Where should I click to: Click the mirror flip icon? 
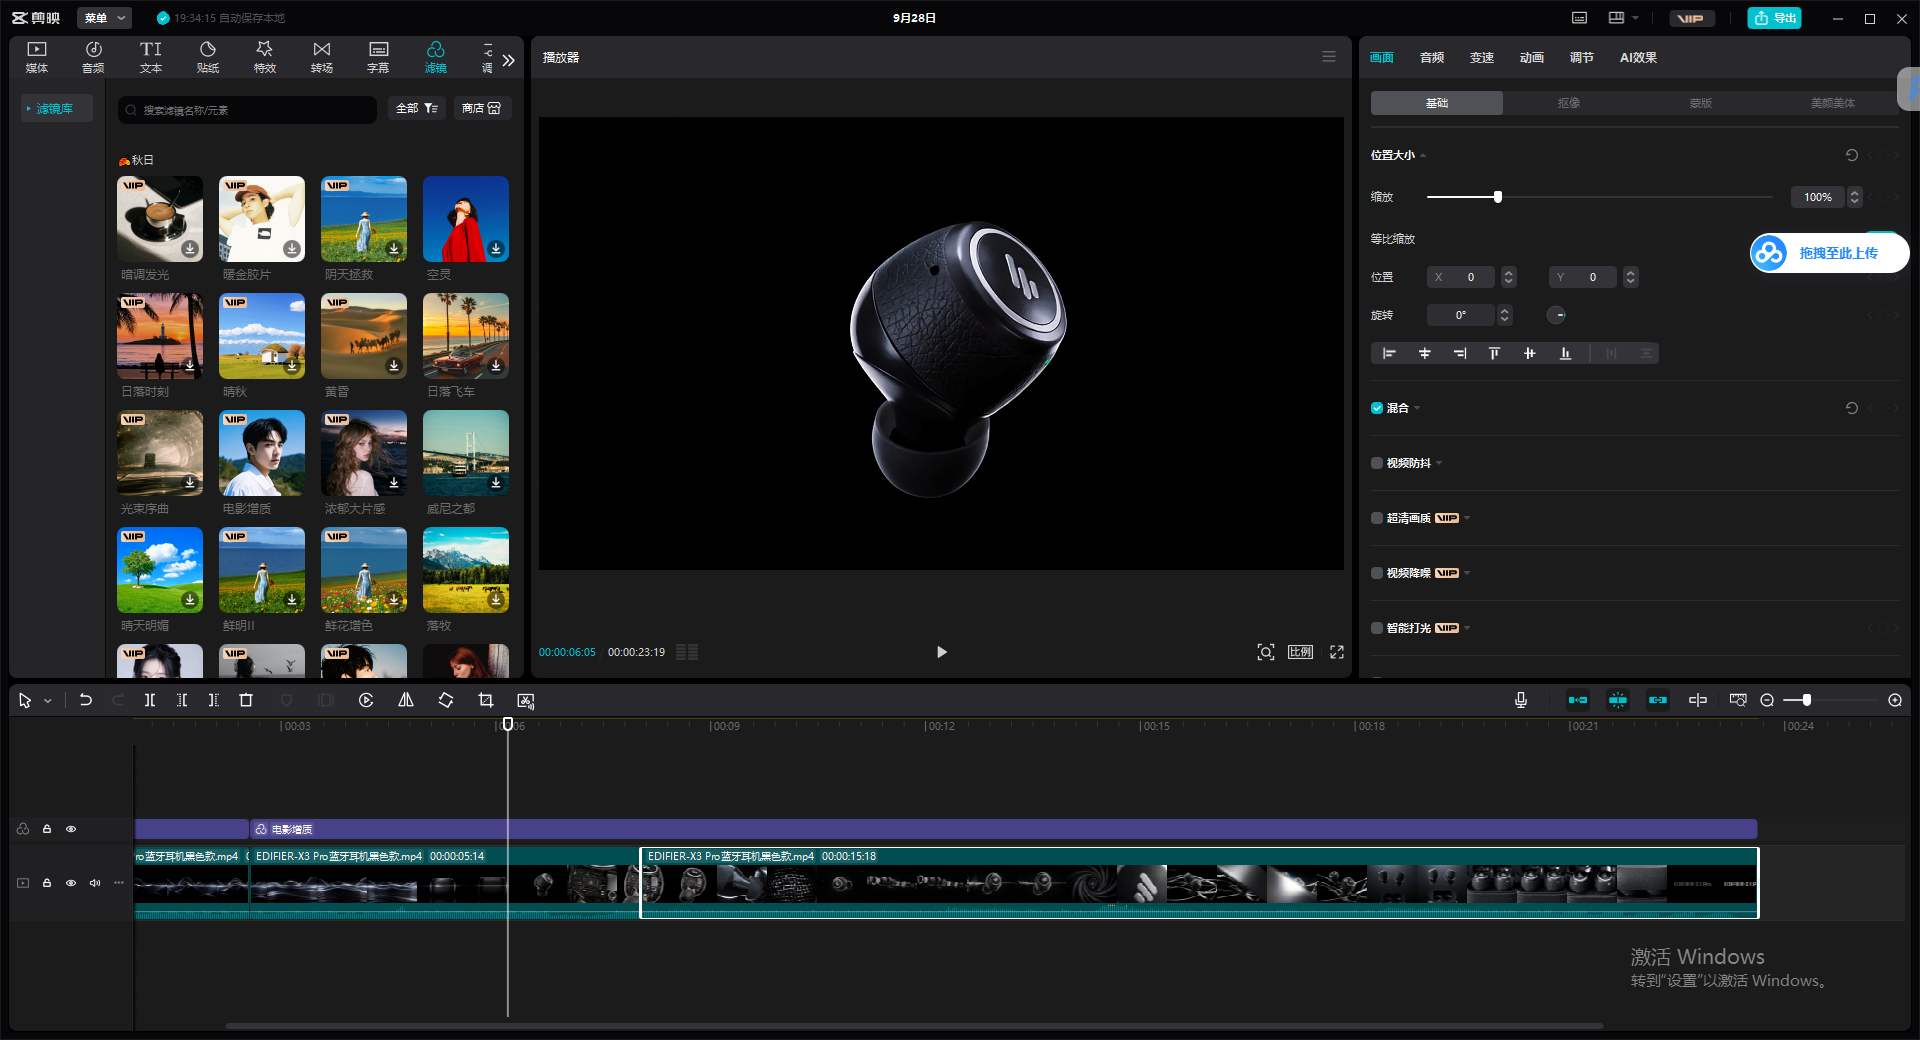(x=406, y=700)
